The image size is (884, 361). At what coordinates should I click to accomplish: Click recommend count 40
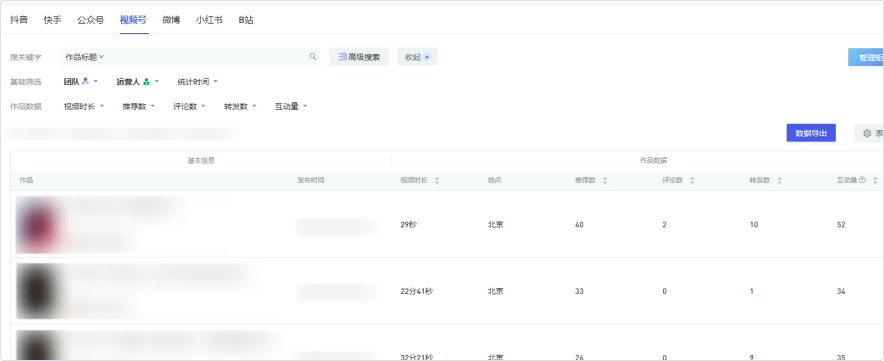(x=579, y=224)
